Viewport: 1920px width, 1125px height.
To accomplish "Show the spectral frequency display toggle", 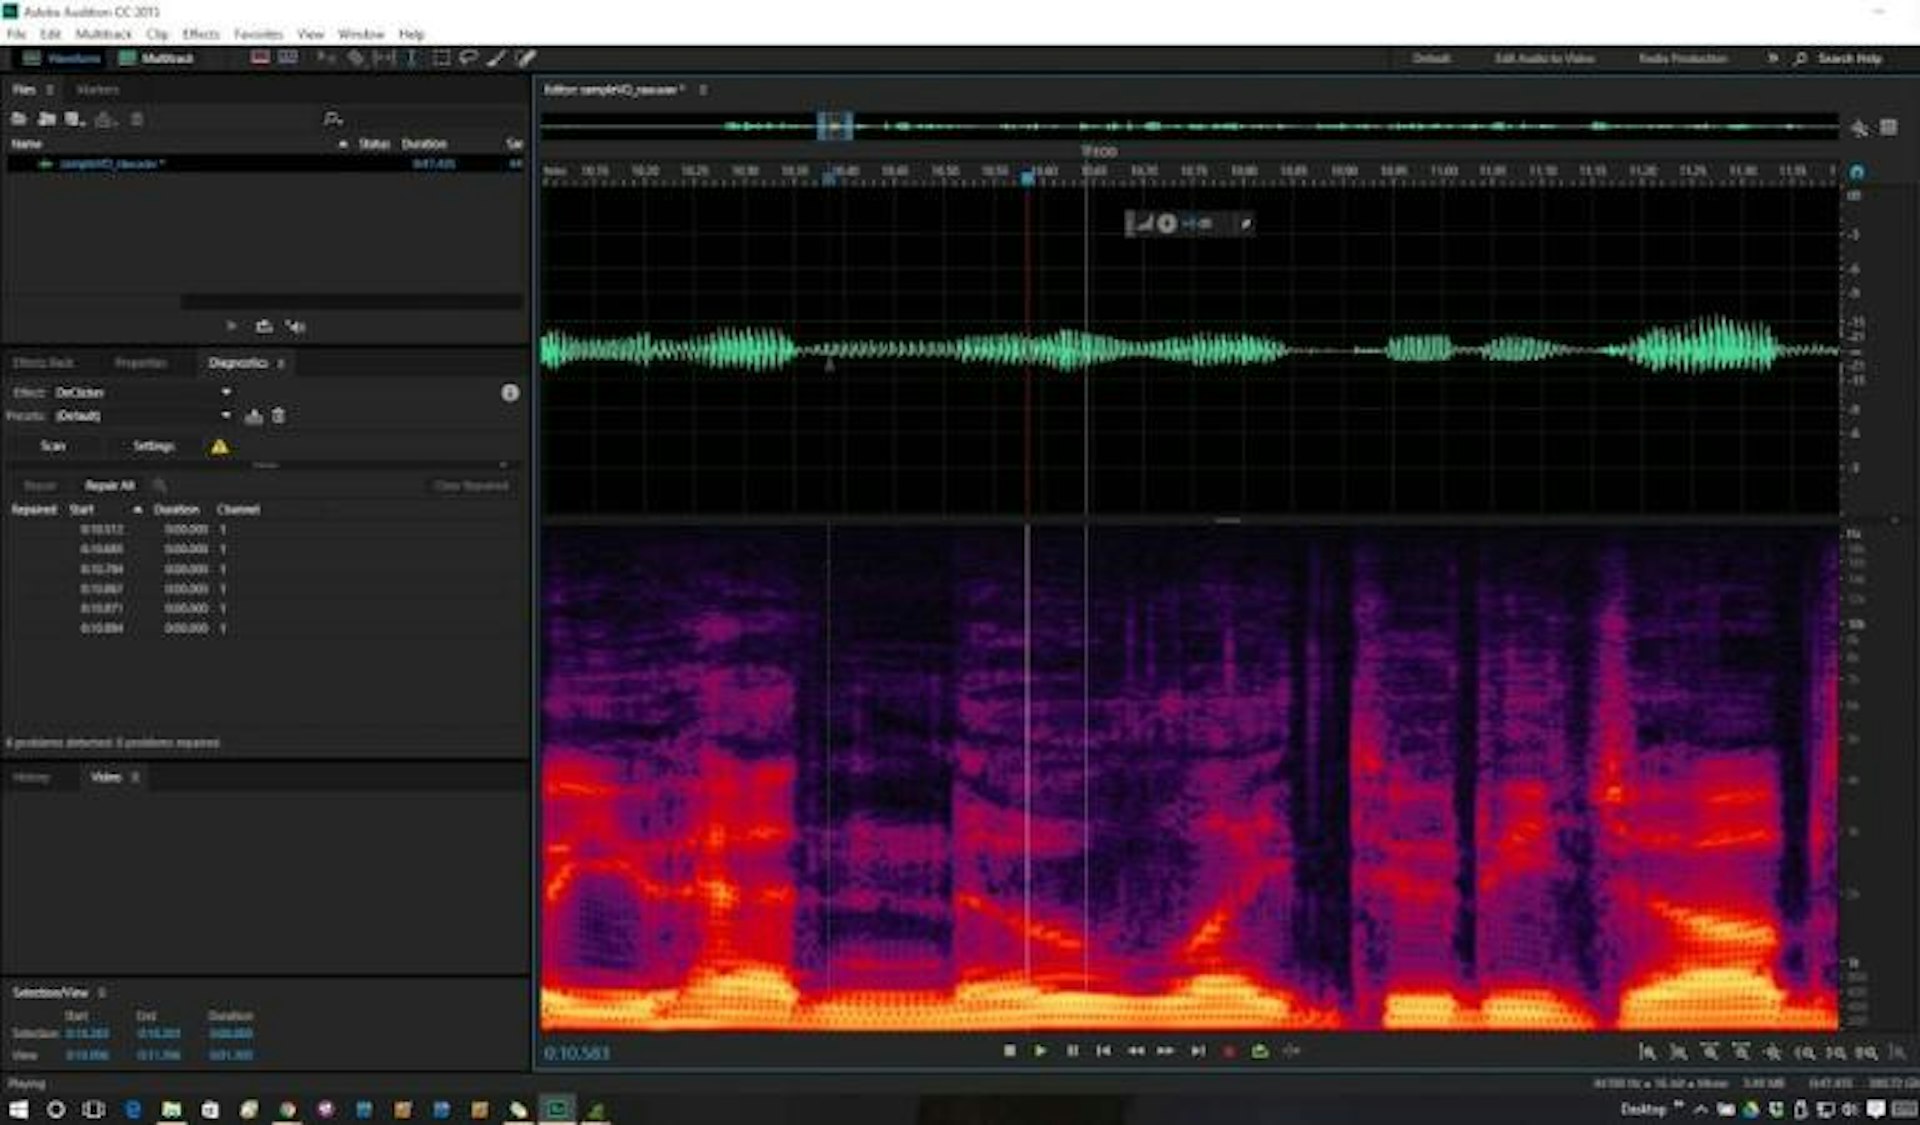I will click(x=260, y=58).
